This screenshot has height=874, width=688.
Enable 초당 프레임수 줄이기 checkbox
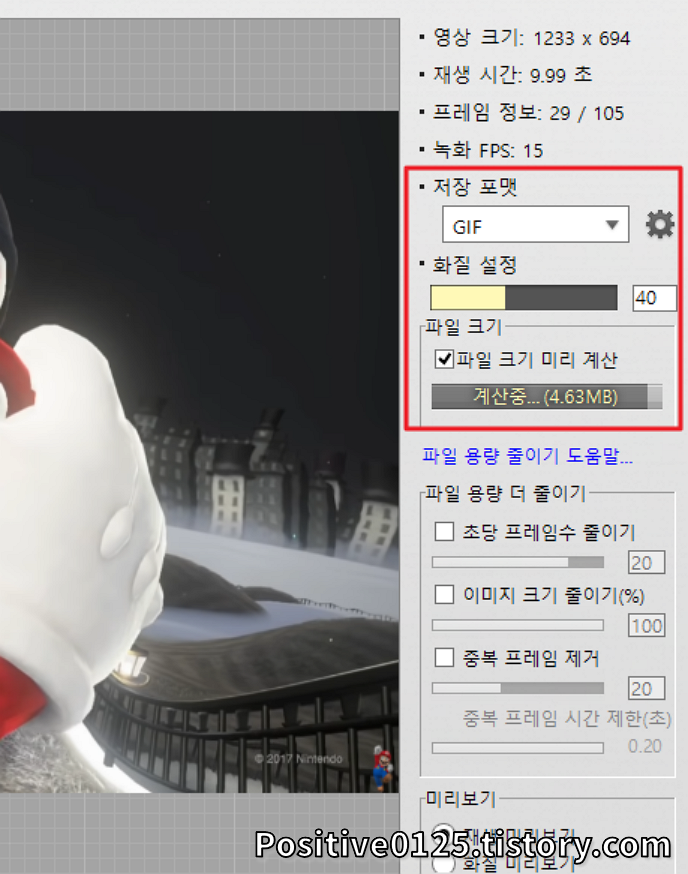point(444,531)
